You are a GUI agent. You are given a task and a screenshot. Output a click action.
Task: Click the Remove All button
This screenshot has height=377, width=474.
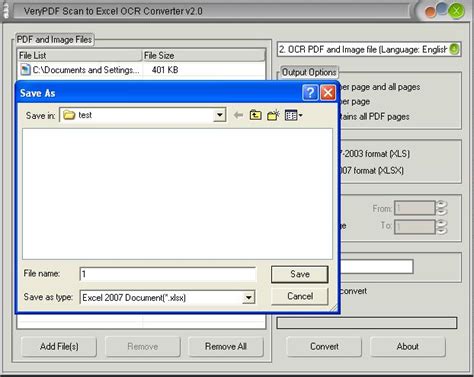click(x=226, y=347)
